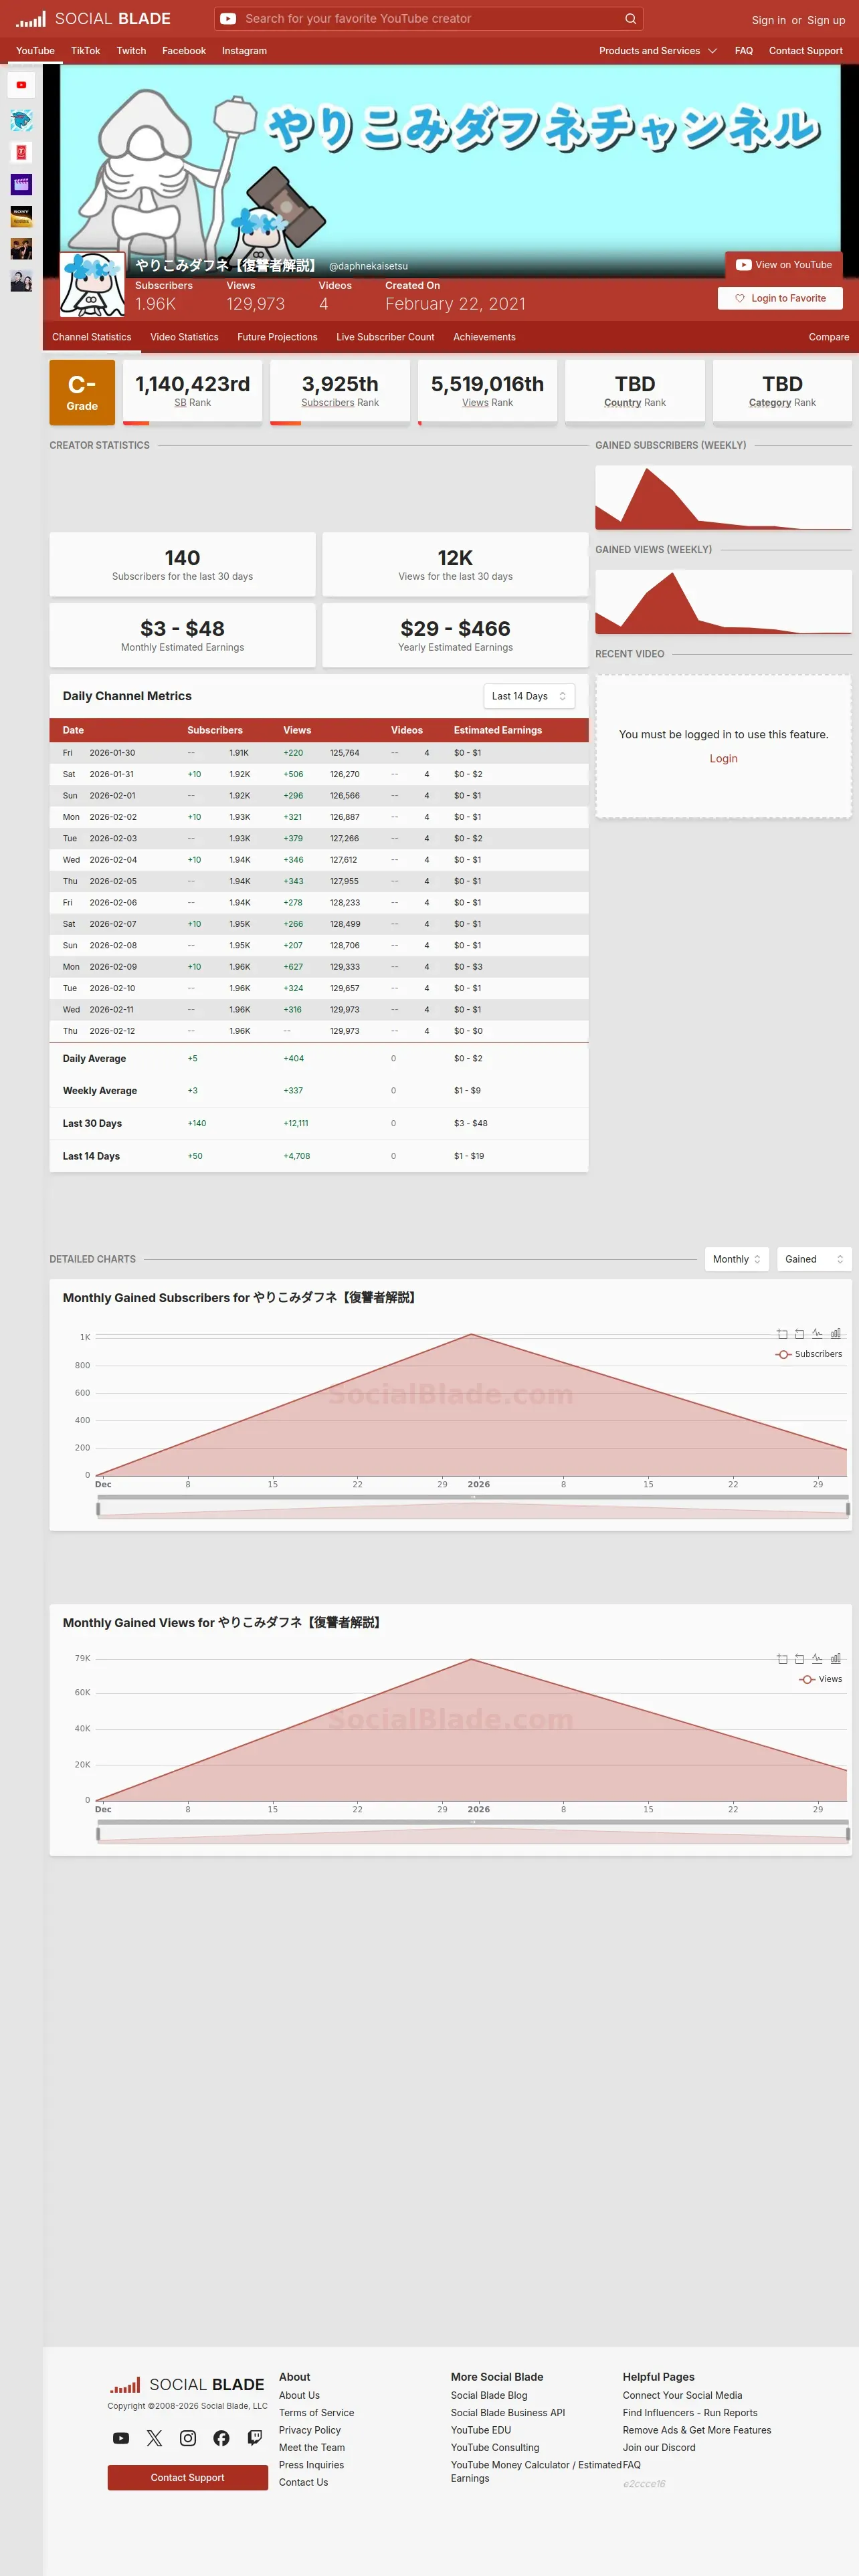This screenshot has width=859, height=2576.
Task: Open the Future Projections tab
Action: click(x=277, y=337)
